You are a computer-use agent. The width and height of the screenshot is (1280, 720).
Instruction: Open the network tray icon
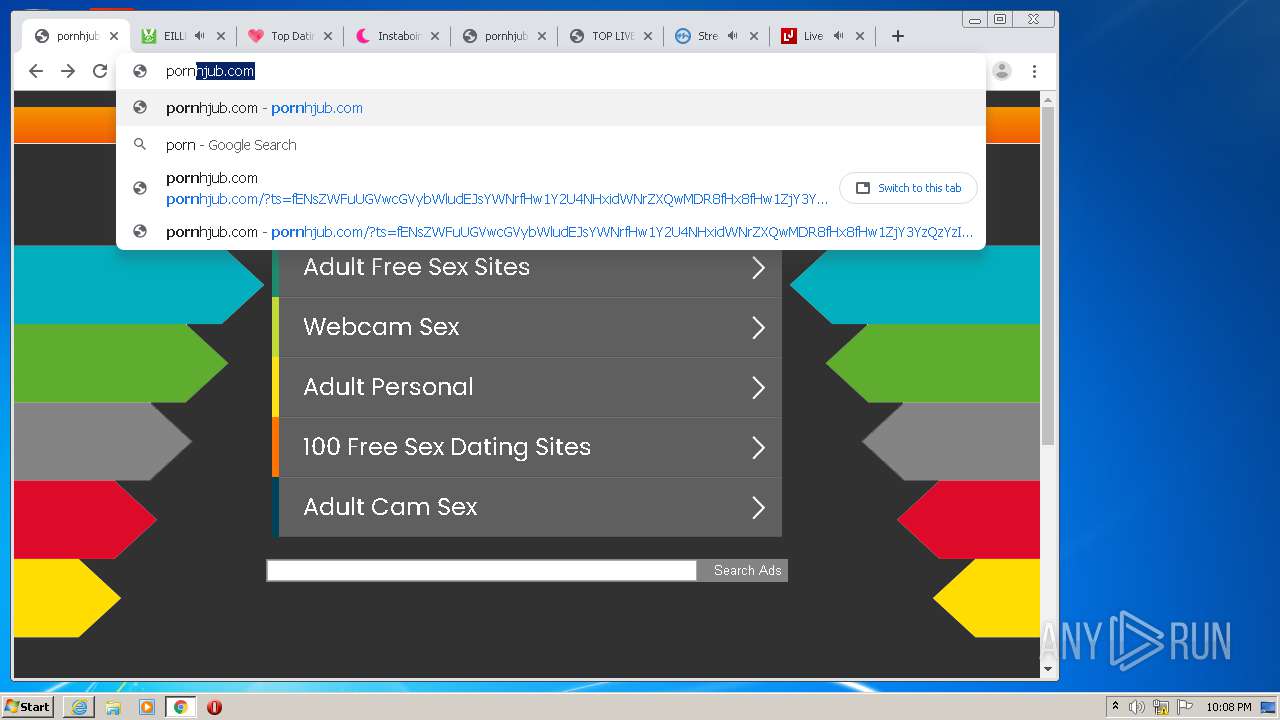(x=1161, y=707)
